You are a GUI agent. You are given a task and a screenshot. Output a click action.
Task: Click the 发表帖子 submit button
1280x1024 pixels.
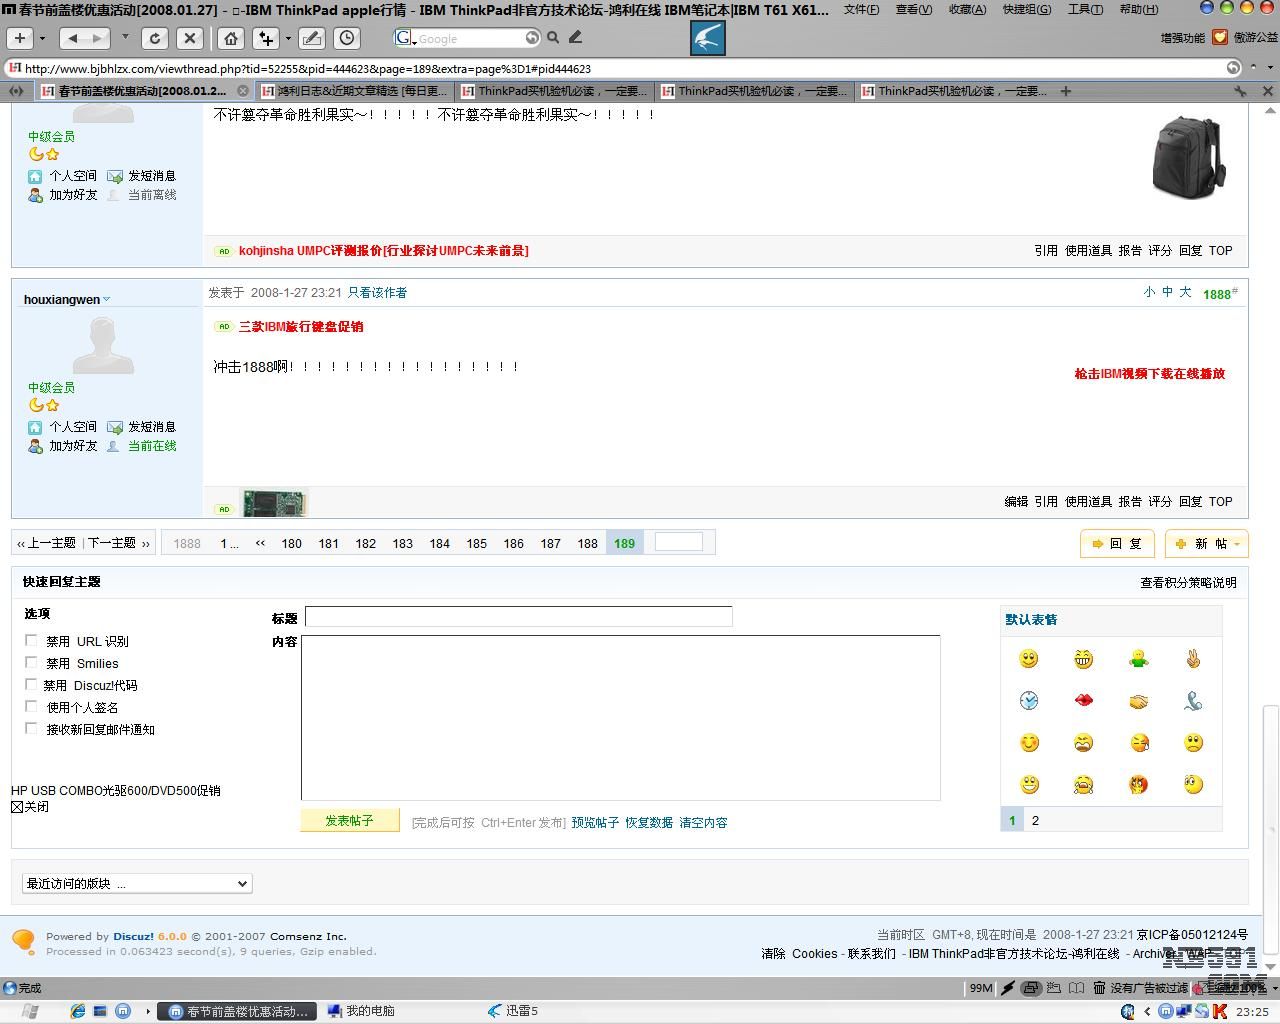coord(349,820)
